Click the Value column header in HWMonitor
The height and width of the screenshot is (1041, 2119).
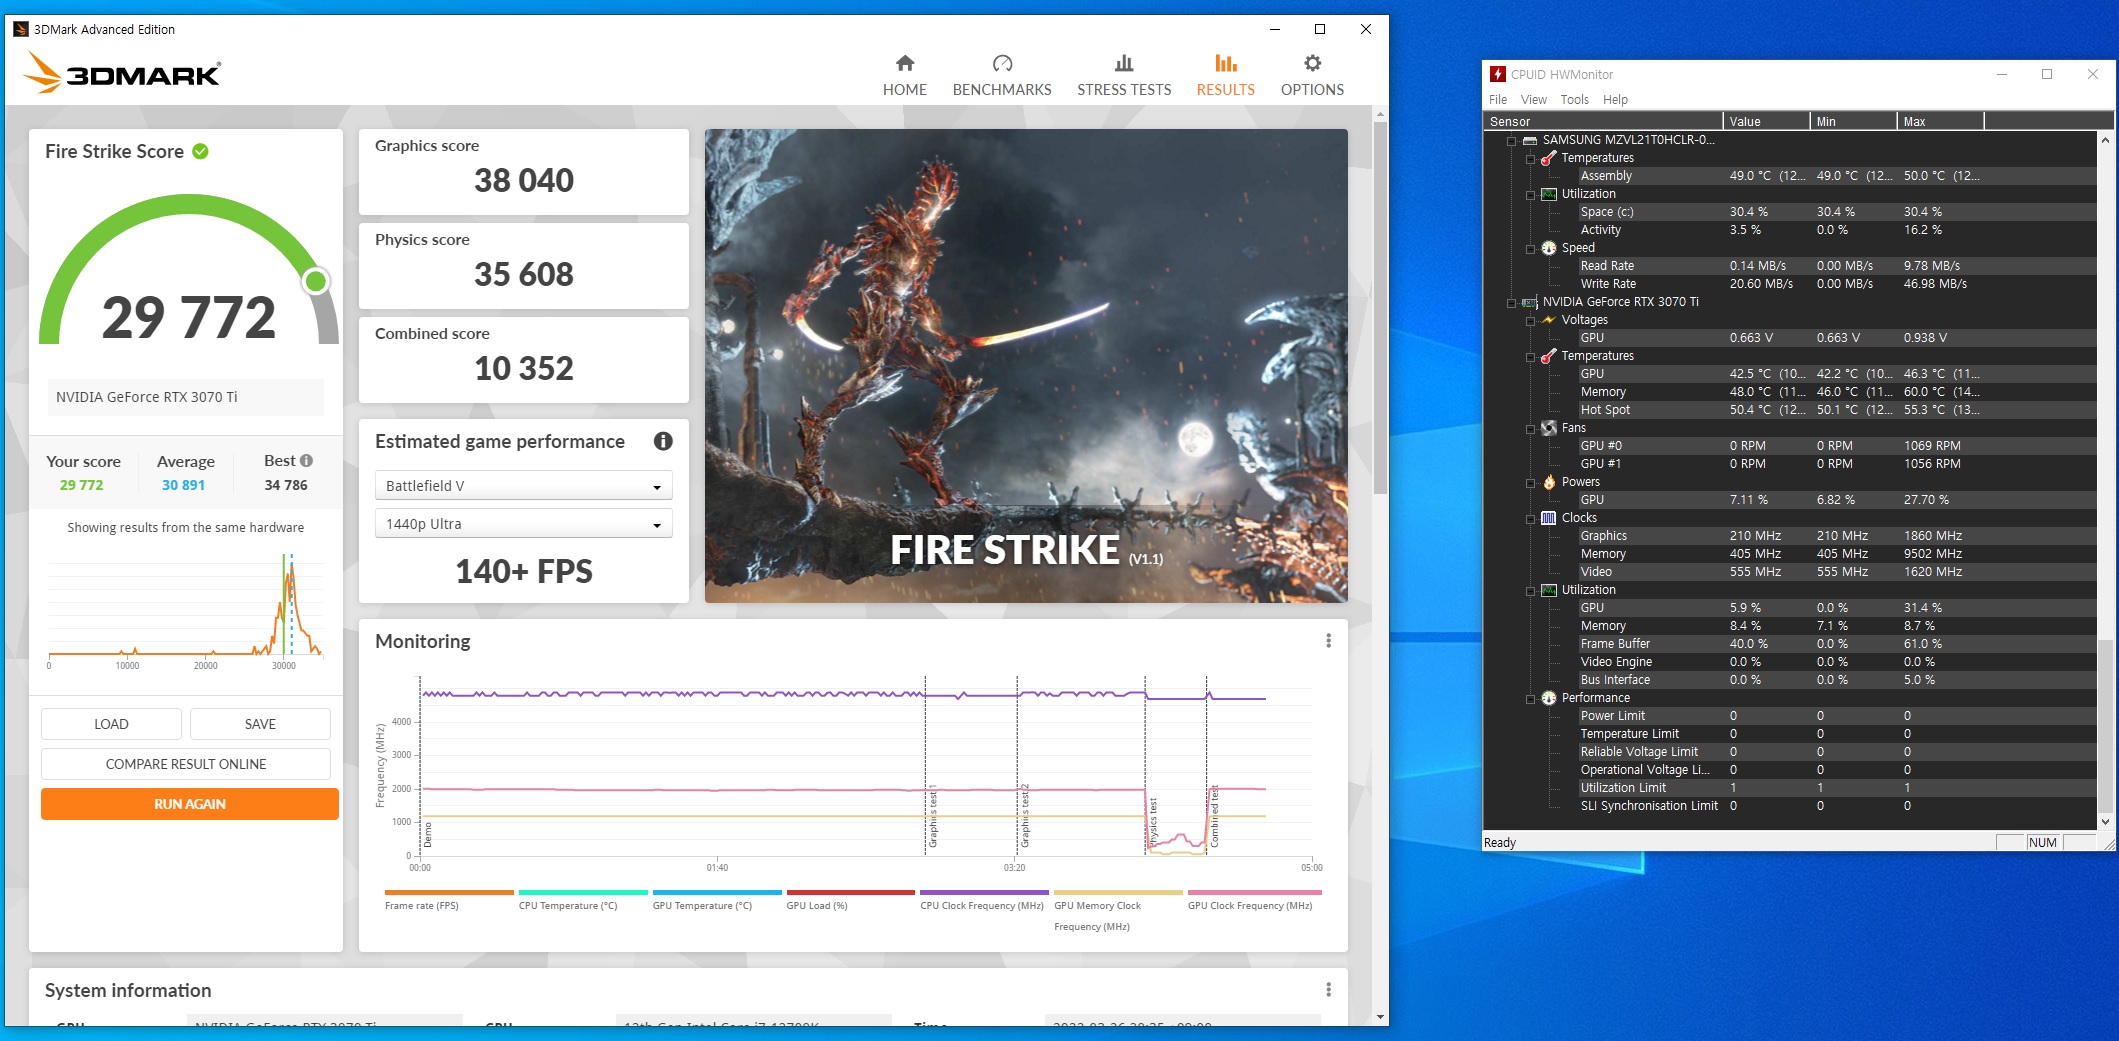(x=1766, y=121)
